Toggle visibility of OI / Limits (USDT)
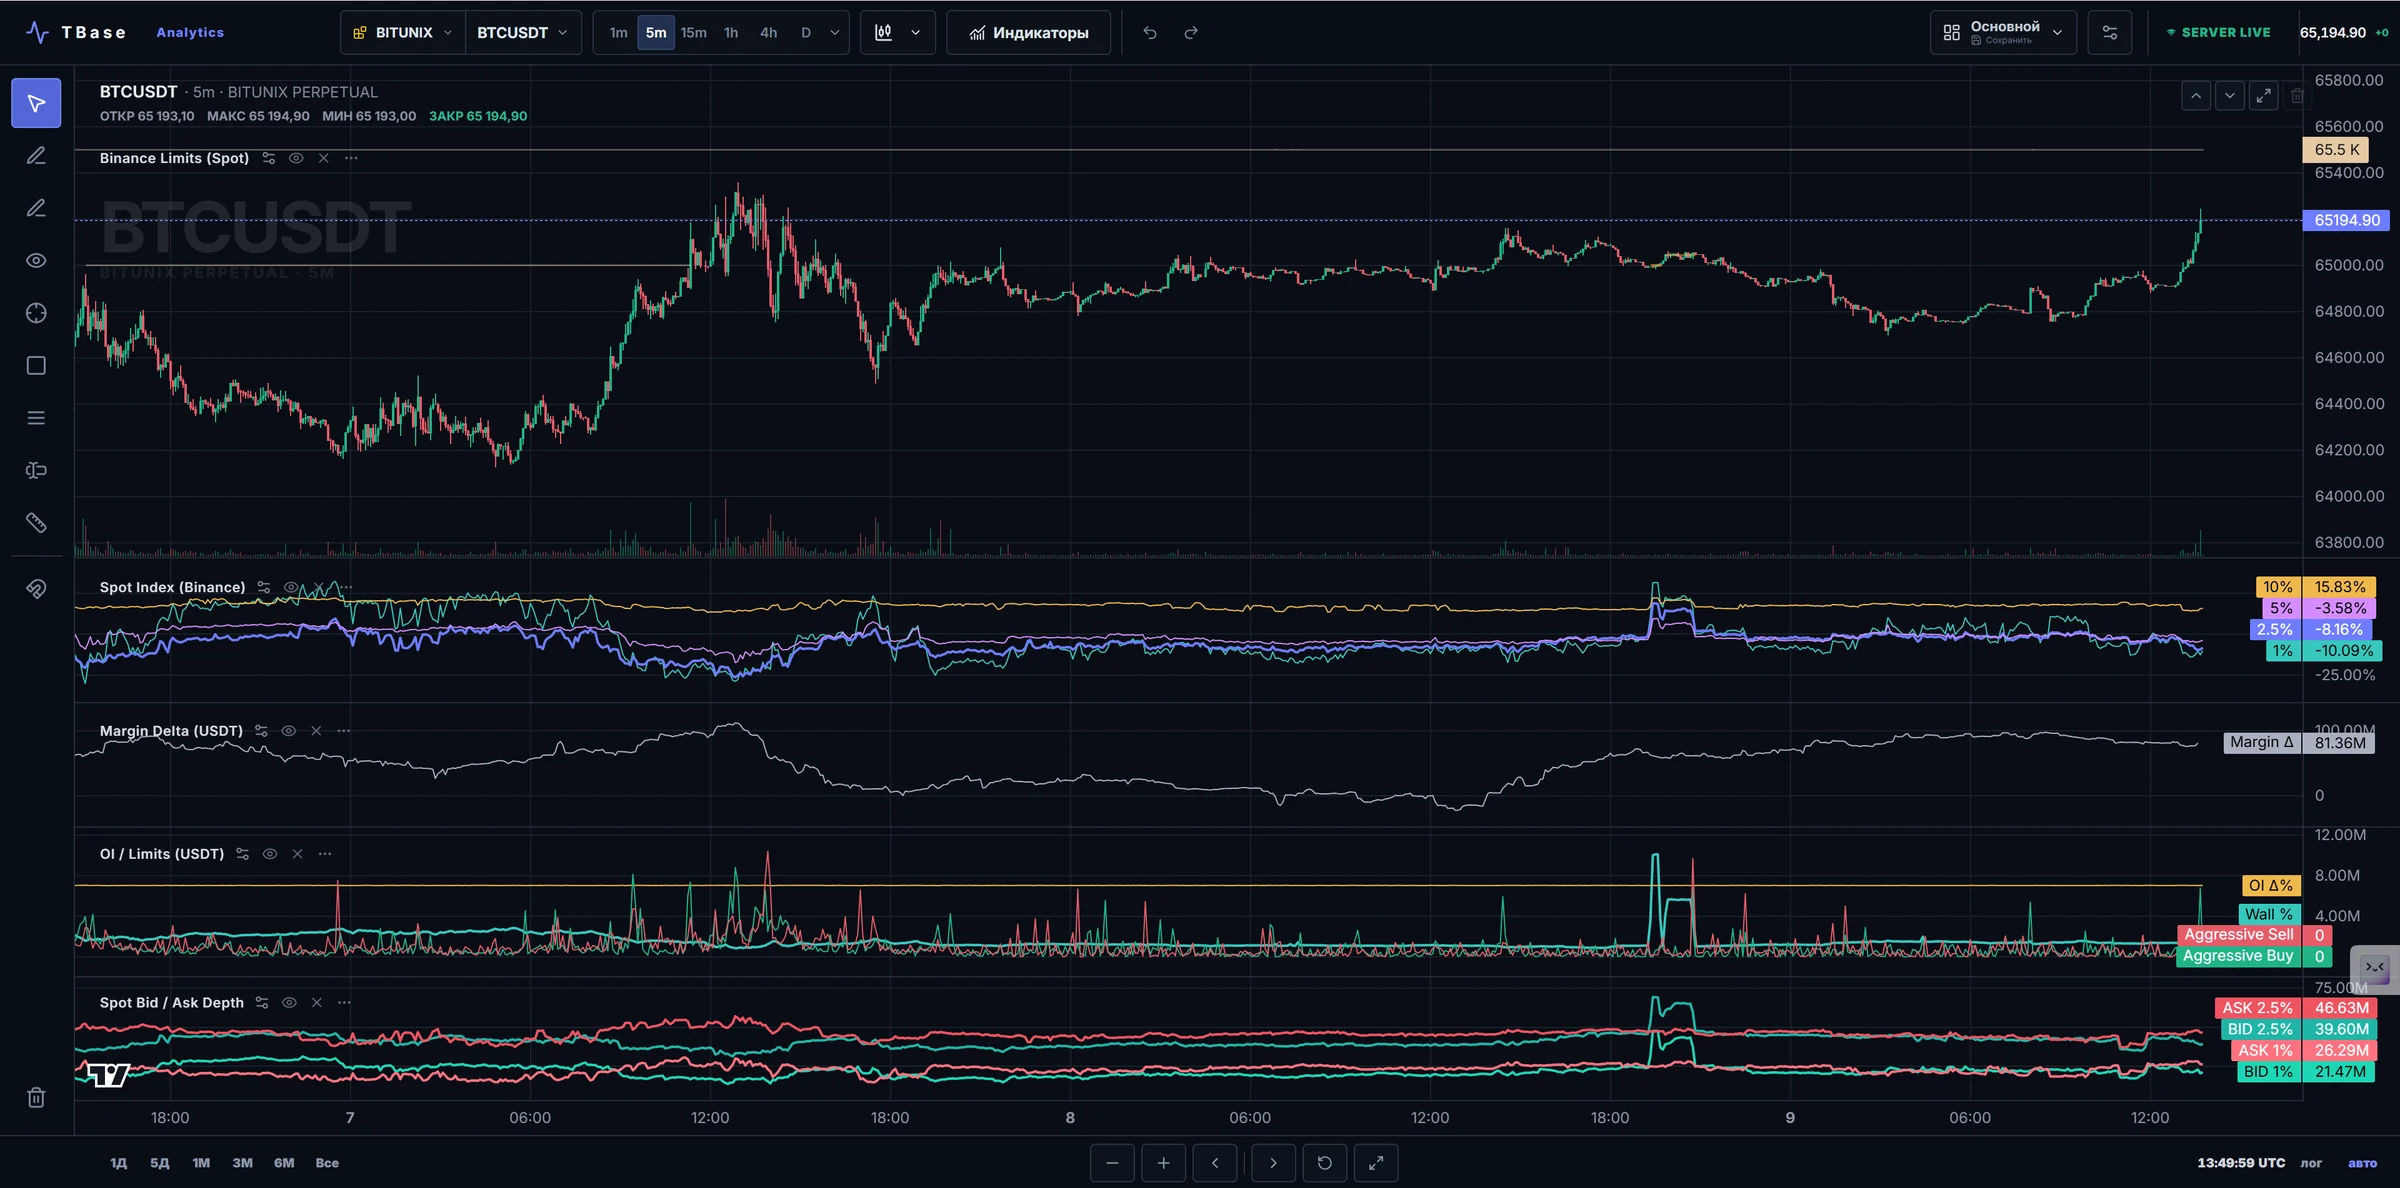2400x1188 pixels. [270, 854]
